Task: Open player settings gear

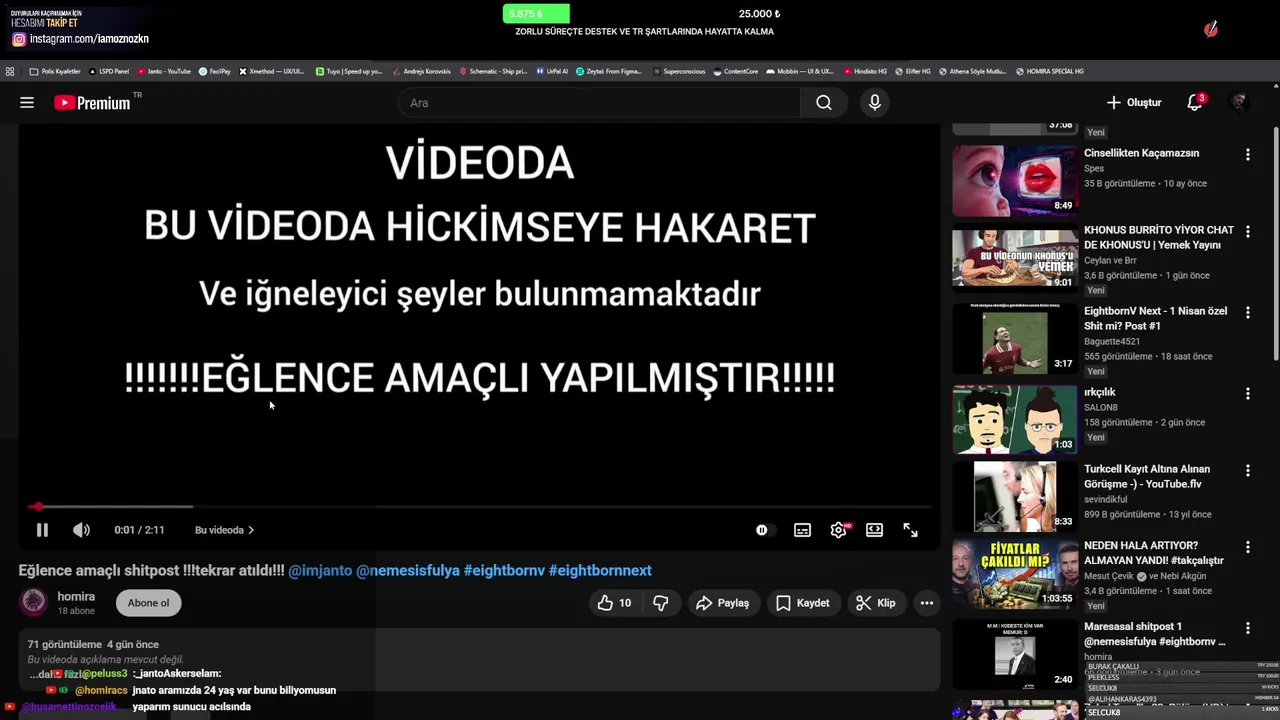Action: pos(838,530)
